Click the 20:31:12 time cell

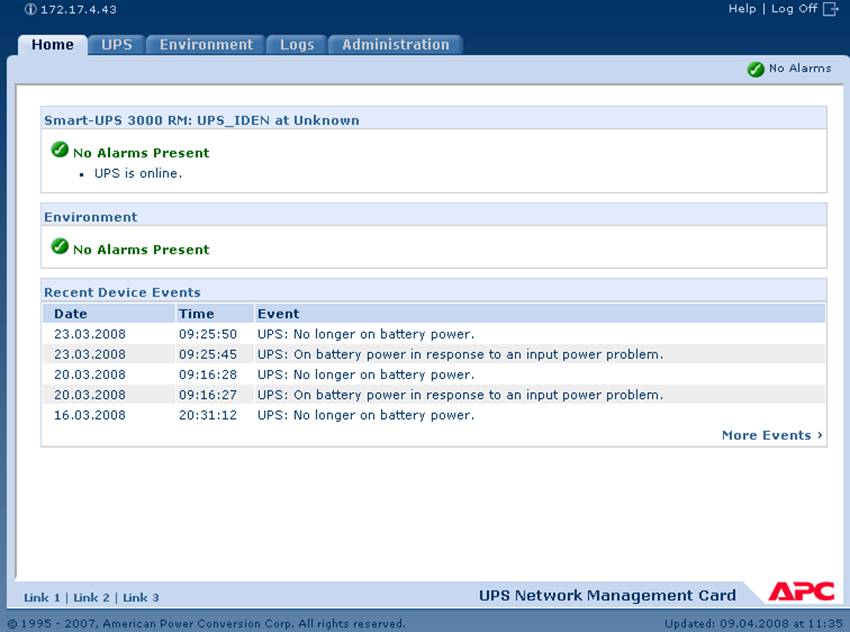208,415
